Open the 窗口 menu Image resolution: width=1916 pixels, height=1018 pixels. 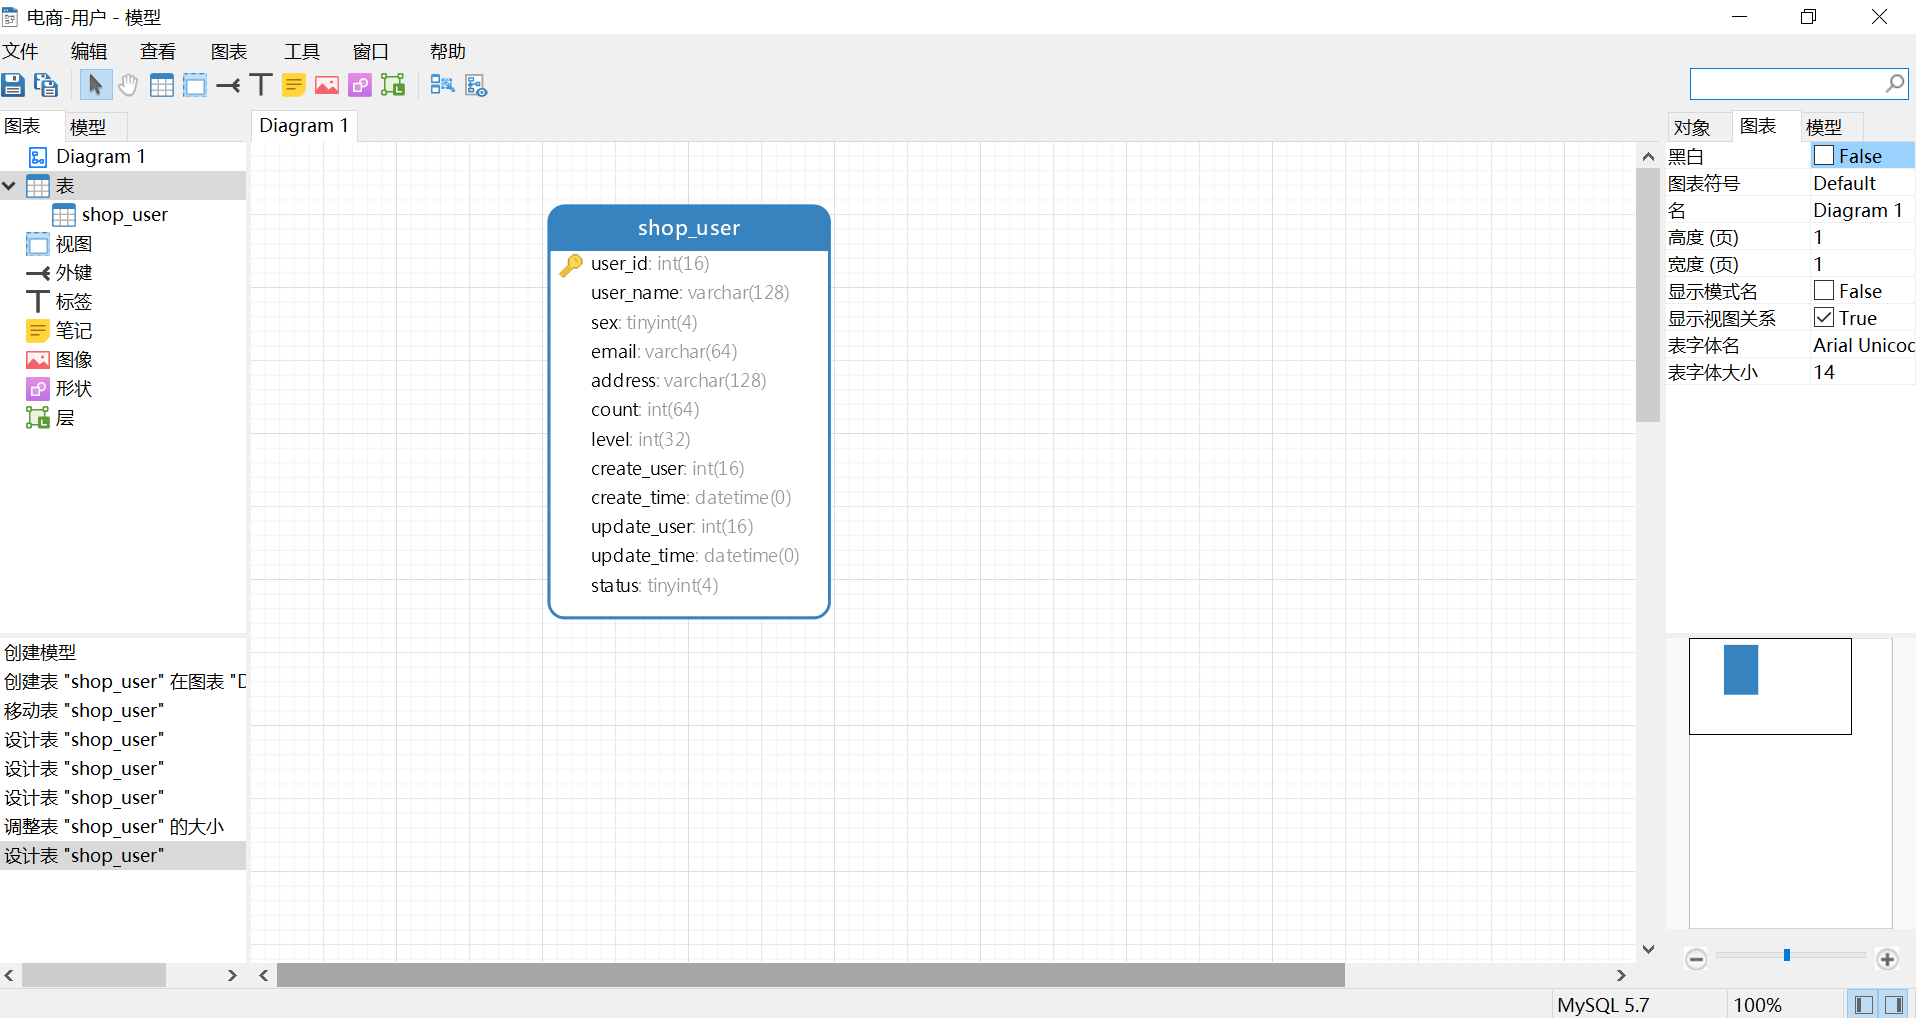[371, 52]
